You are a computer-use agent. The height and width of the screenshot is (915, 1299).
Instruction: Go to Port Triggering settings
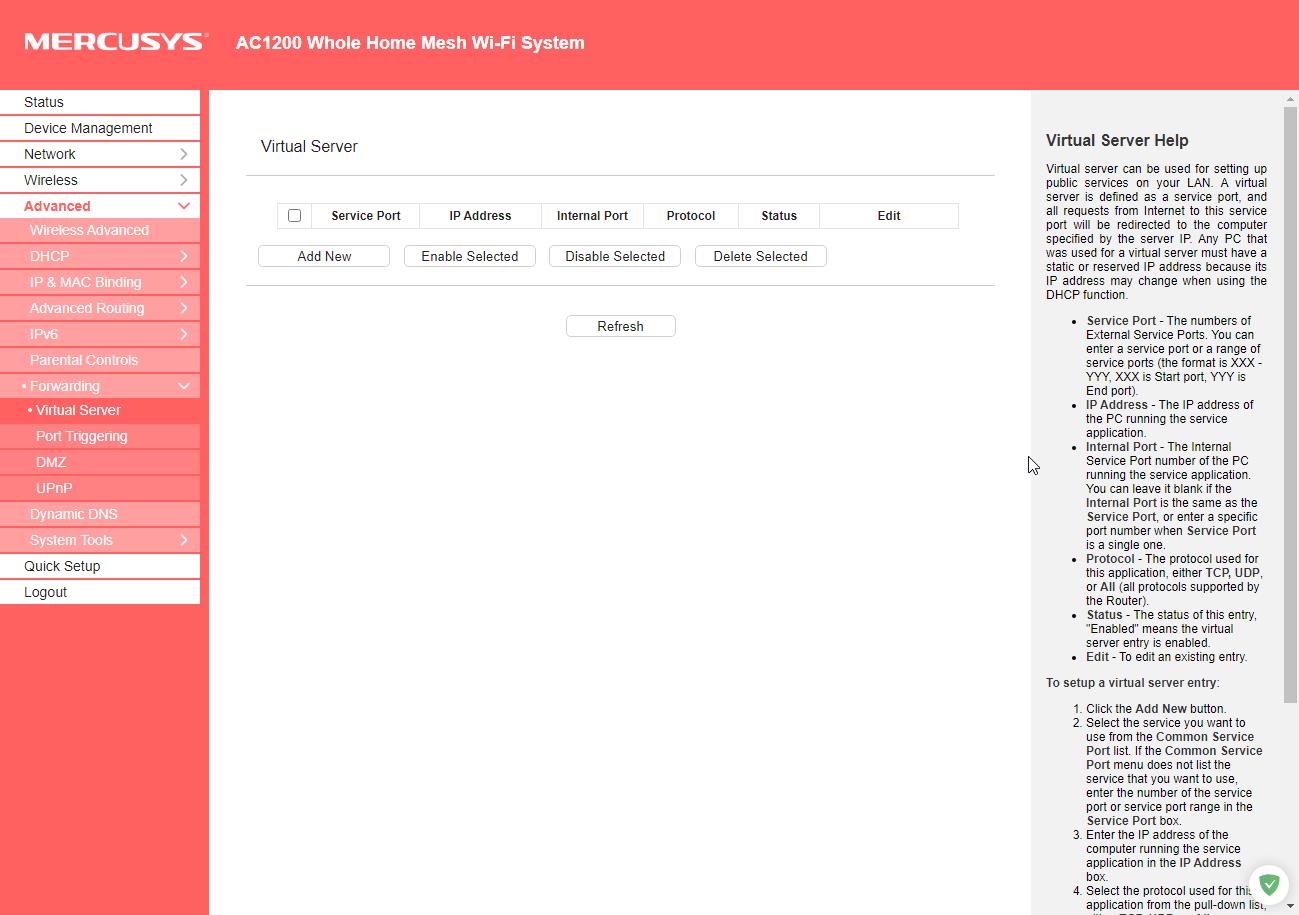(81, 436)
